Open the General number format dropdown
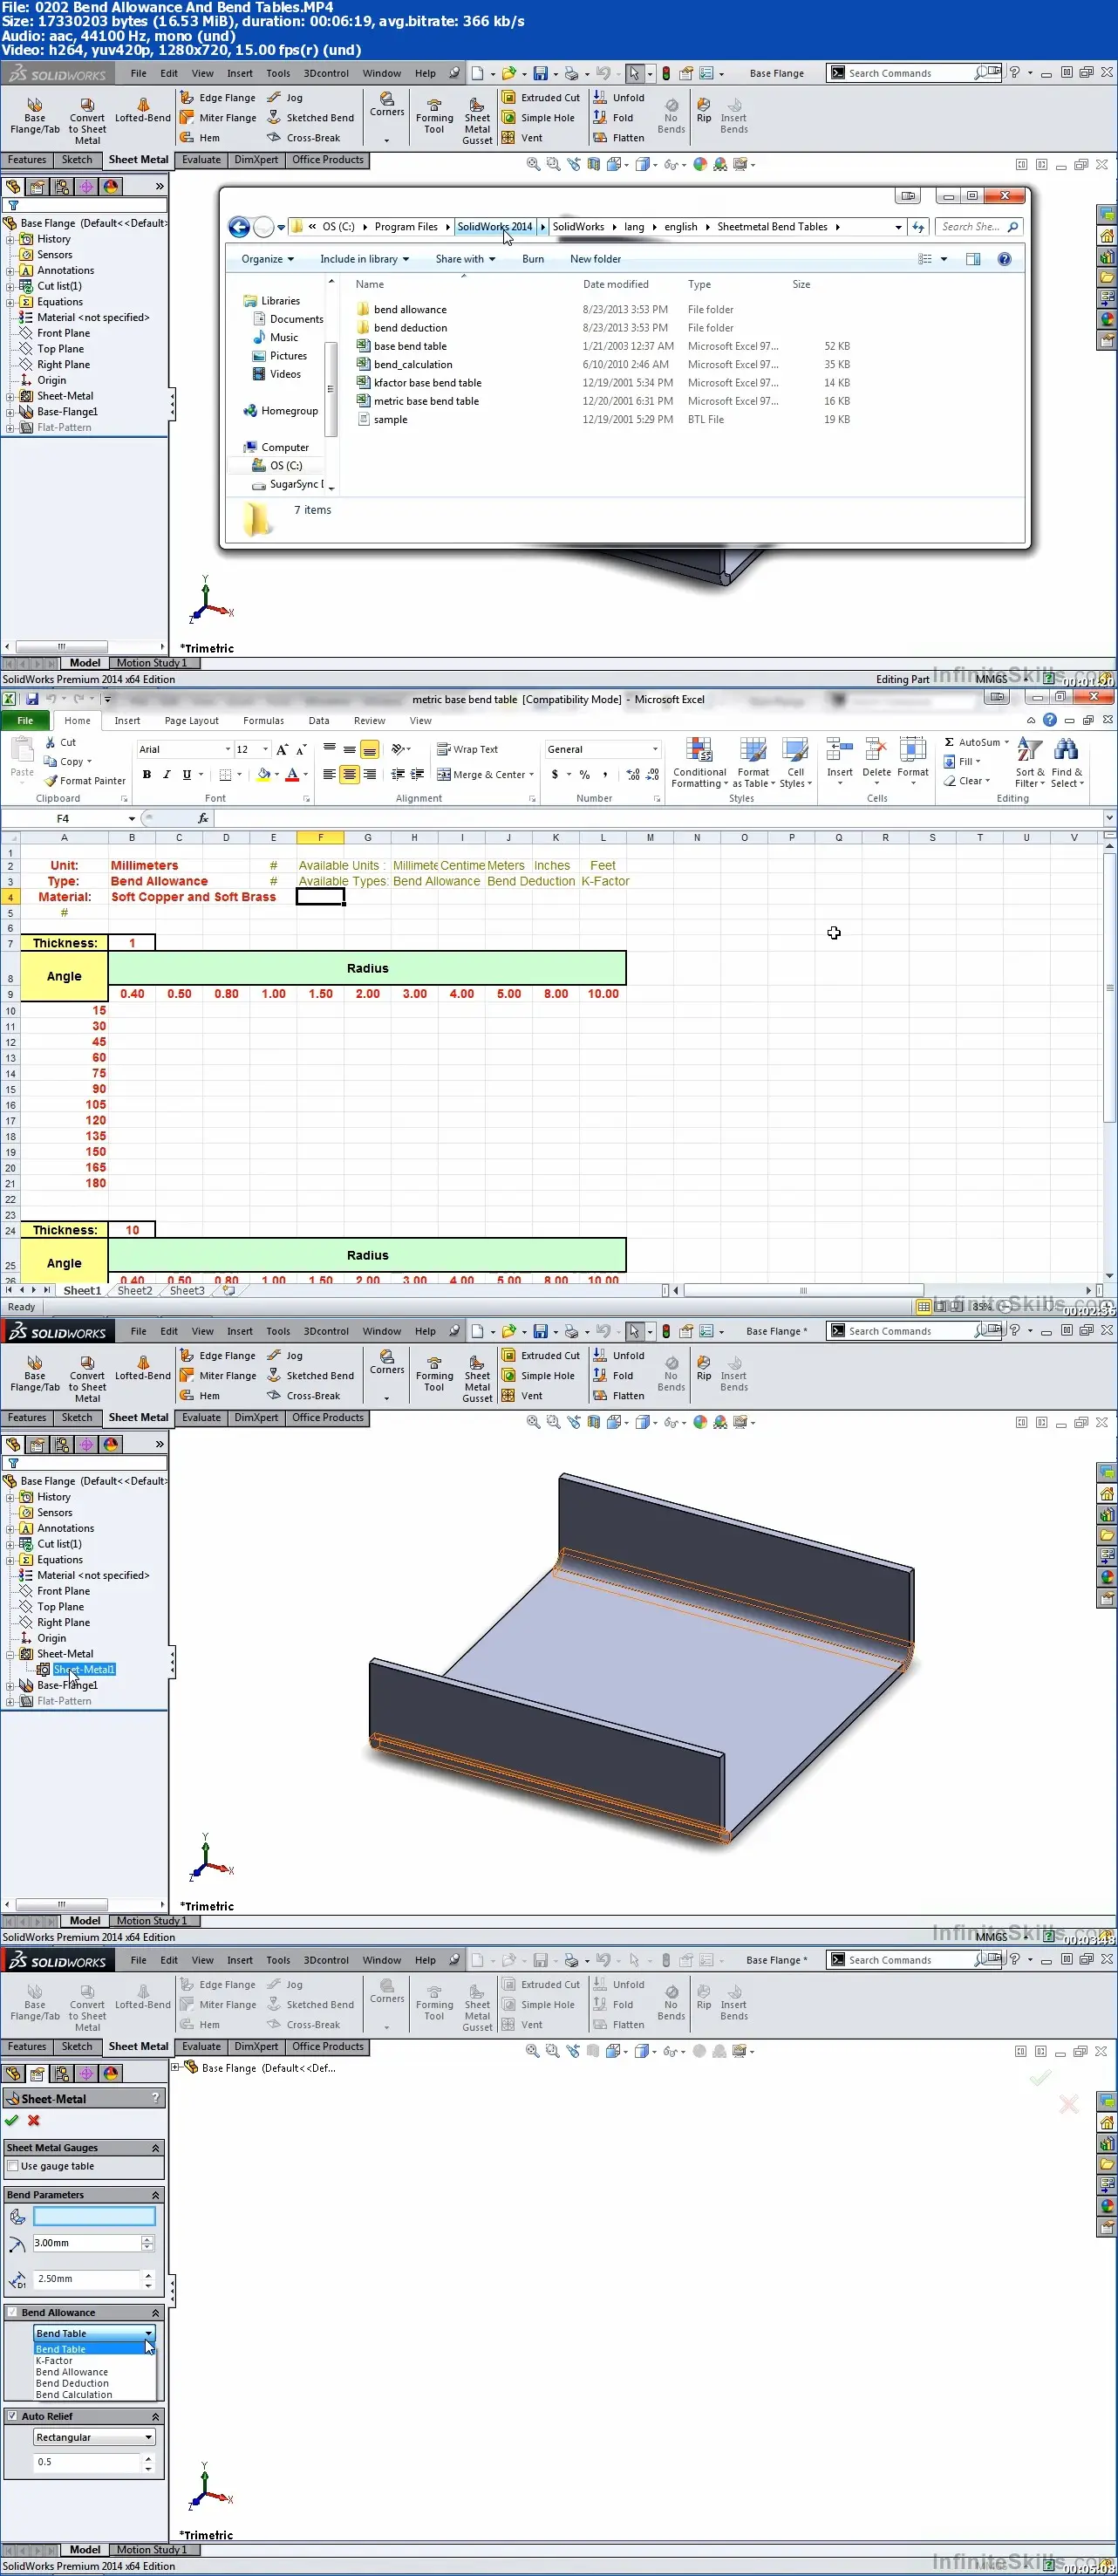The image size is (1118, 2576). click(655, 749)
